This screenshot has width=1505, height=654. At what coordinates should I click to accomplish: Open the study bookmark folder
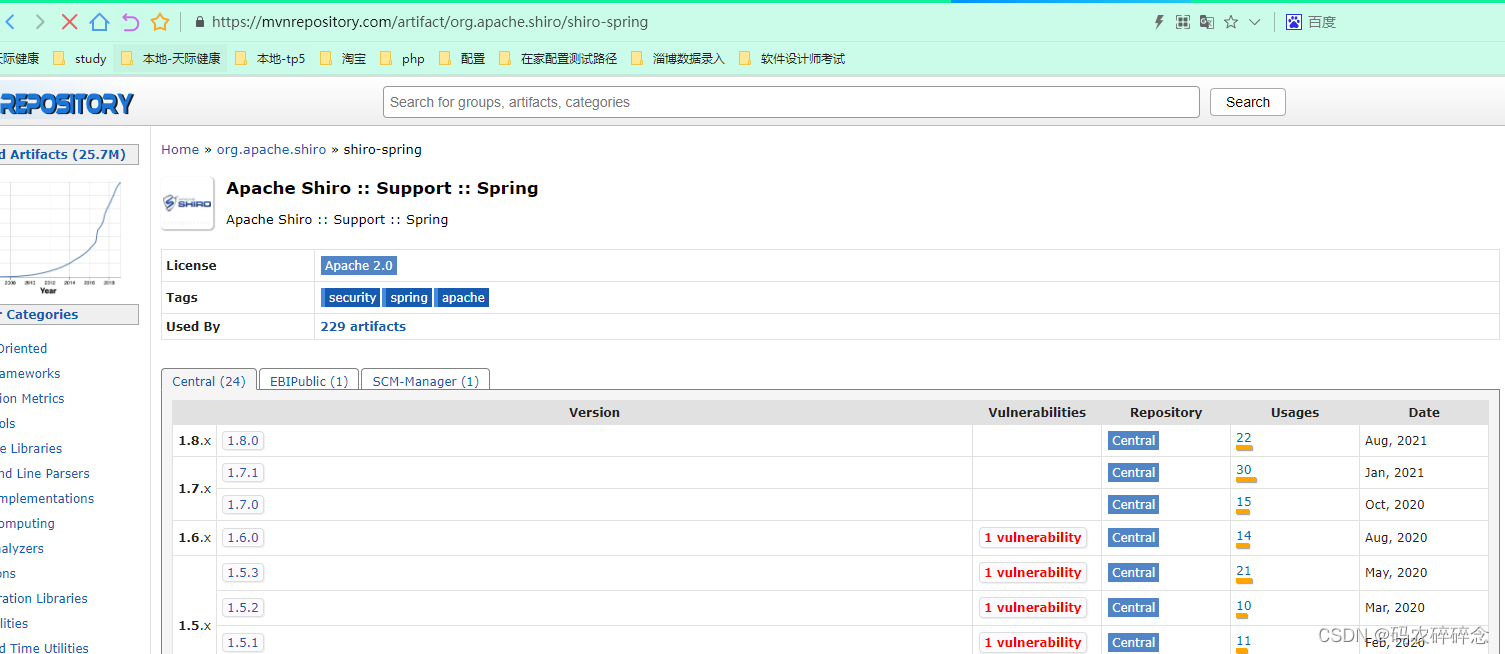[x=80, y=59]
